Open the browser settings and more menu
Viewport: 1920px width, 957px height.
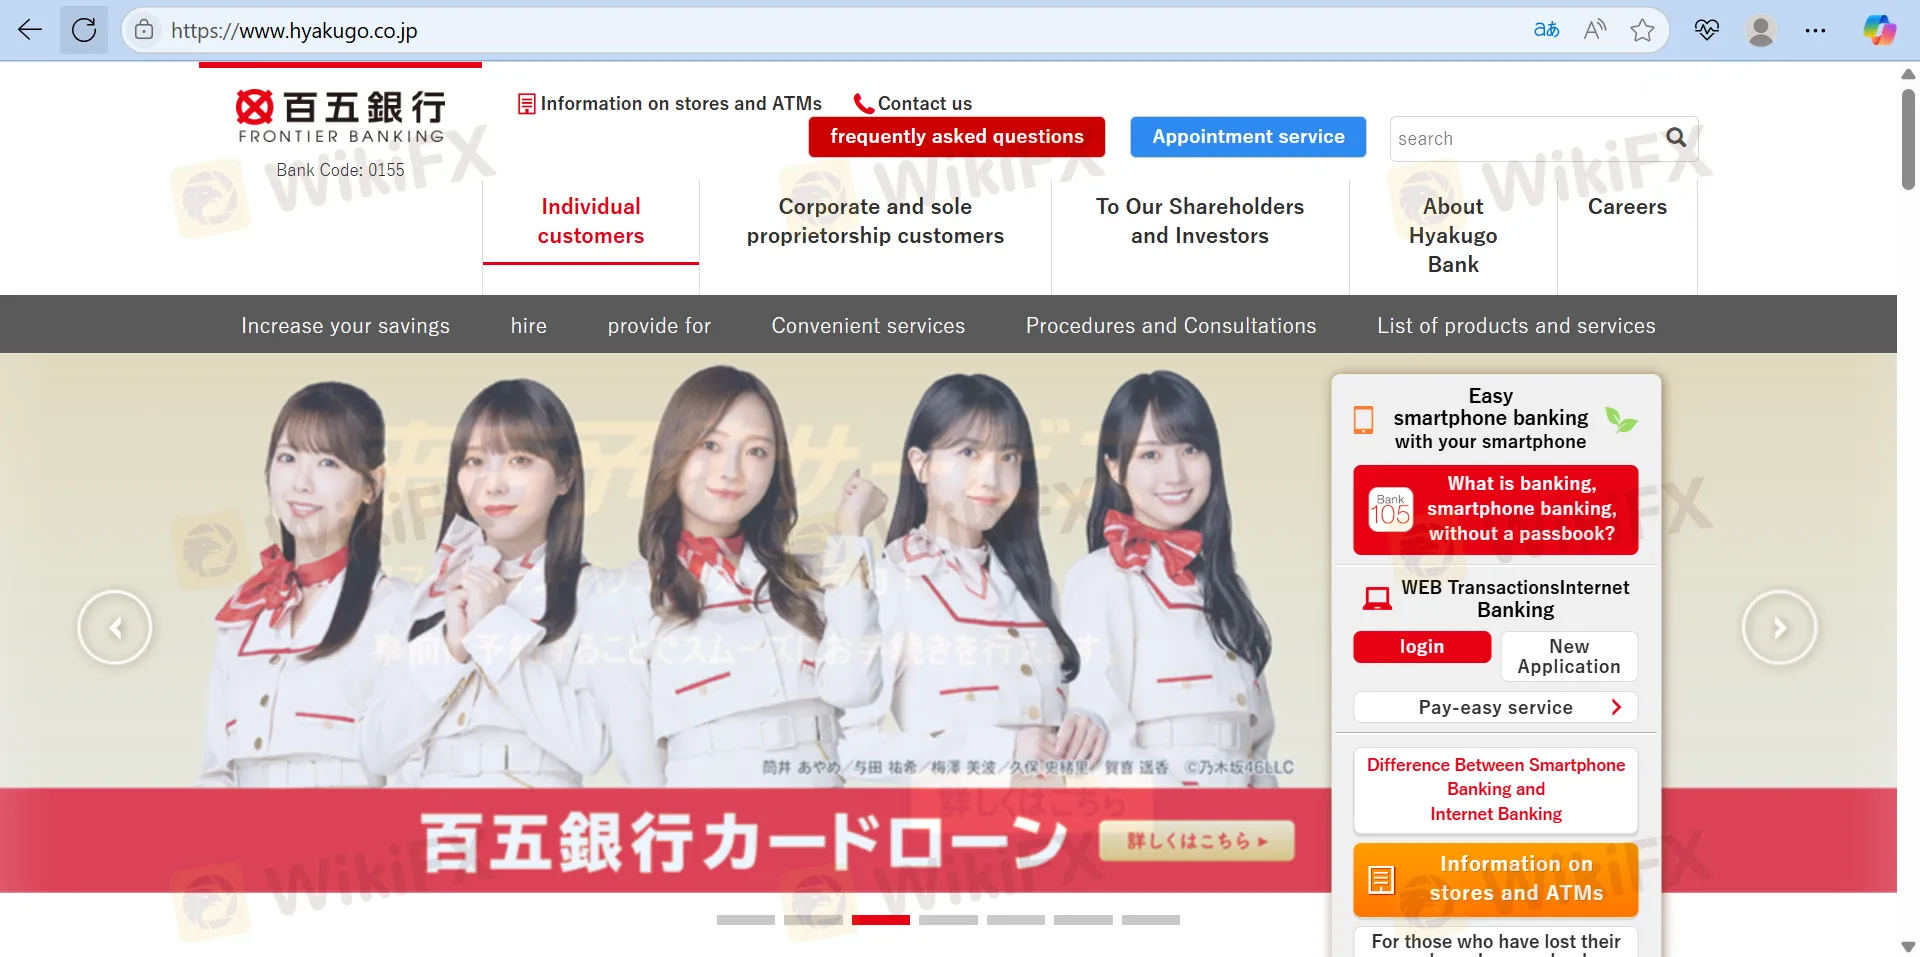(x=1815, y=30)
